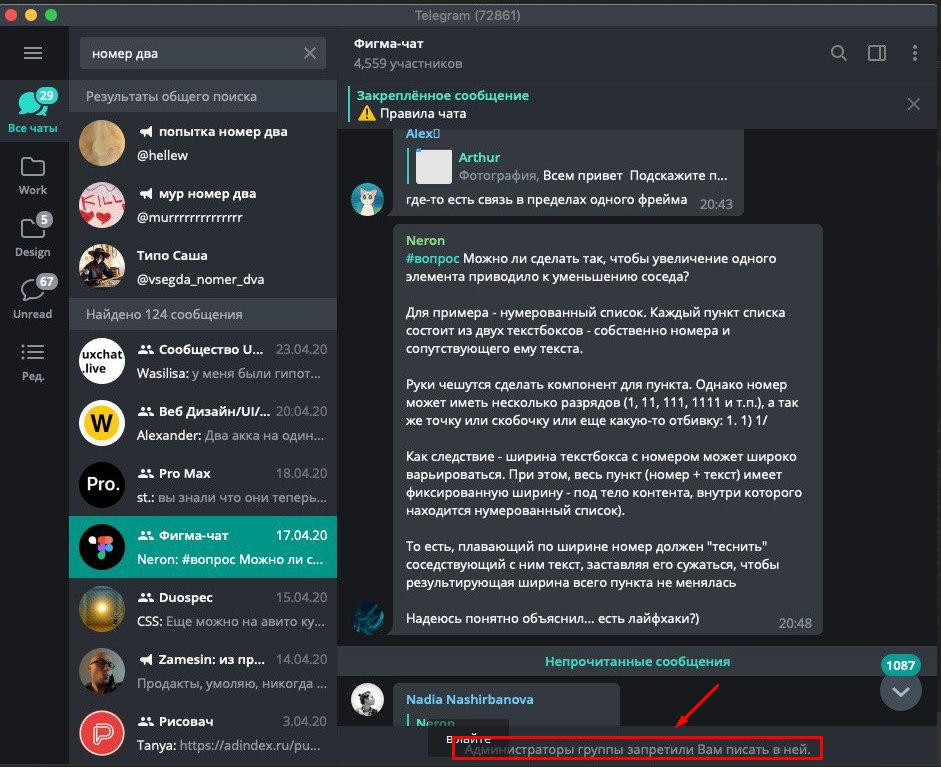The height and width of the screenshot is (767, 941).
Task: Select the "Все чаты" folder tab
Action: tap(33, 110)
